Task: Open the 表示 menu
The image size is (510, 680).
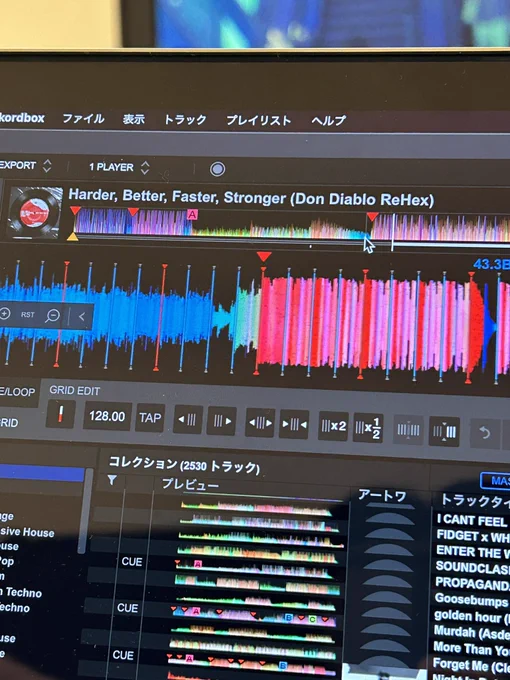Action: tap(134, 119)
